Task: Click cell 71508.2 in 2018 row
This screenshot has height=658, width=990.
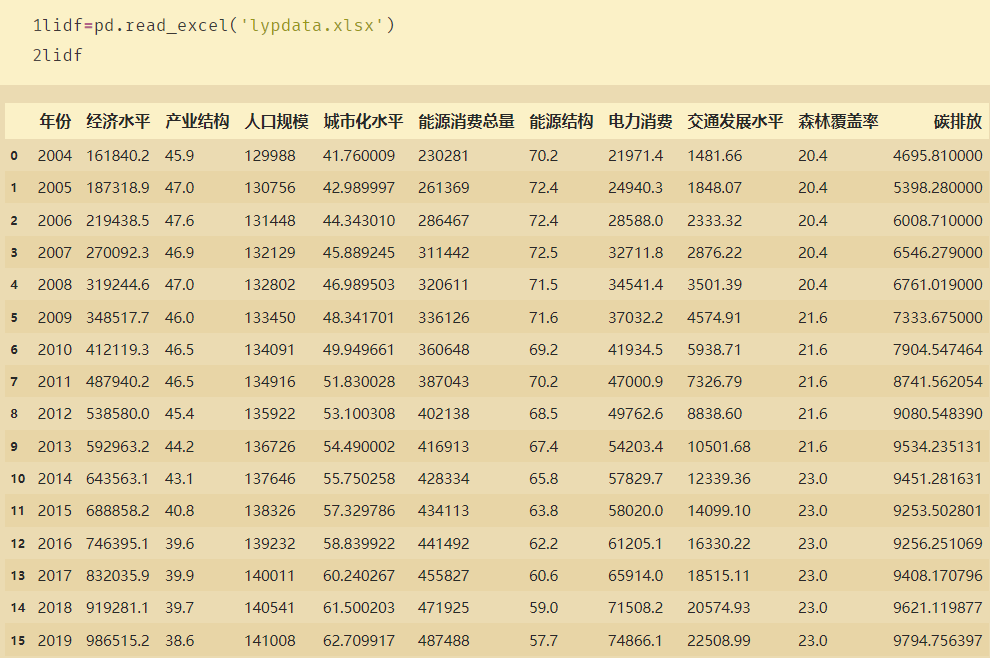Action: [x=636, y=608]
